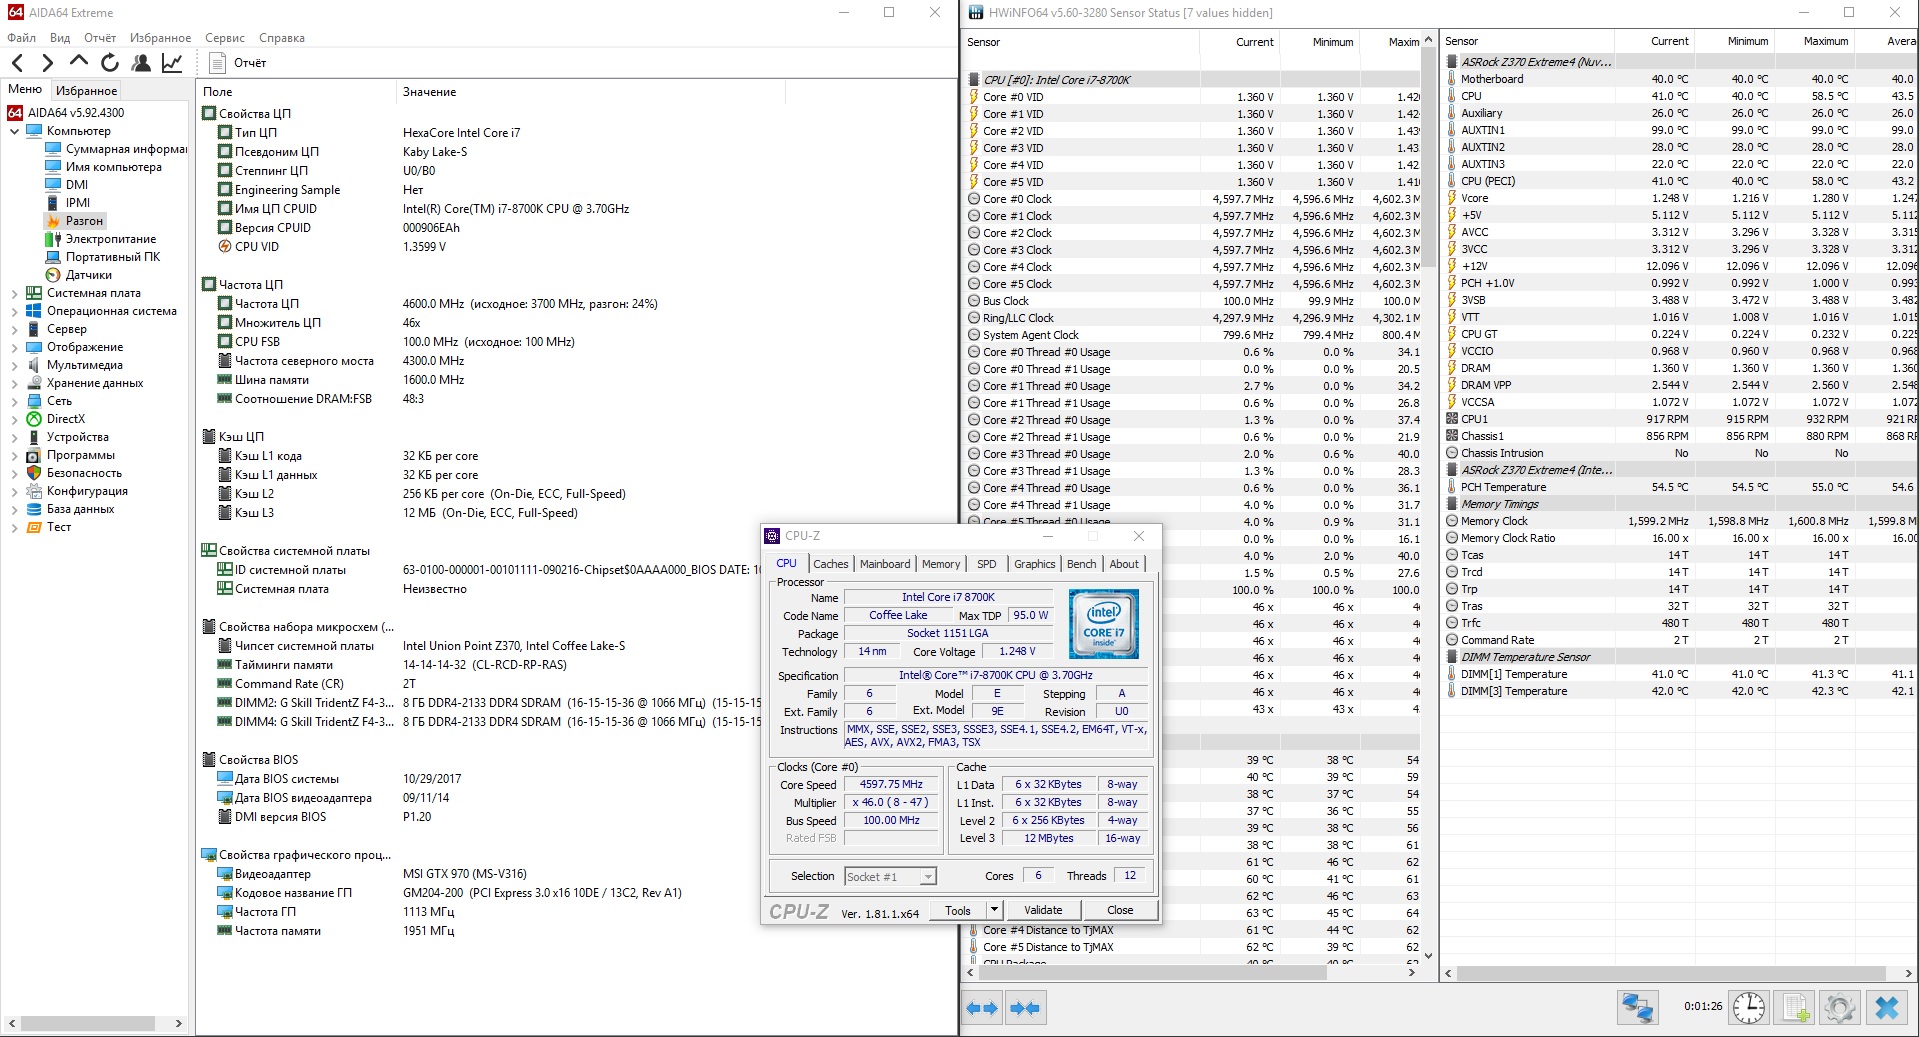This screenshot has height=1037, width=1919.
Task: Open the Справка menu
Action: [x=282, y=38]
